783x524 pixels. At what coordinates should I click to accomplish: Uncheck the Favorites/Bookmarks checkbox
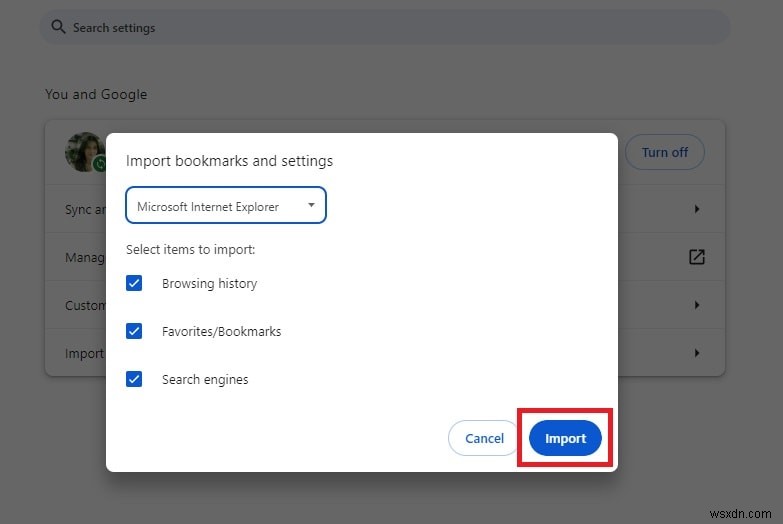pyautogui.click(x=134, y=331)
